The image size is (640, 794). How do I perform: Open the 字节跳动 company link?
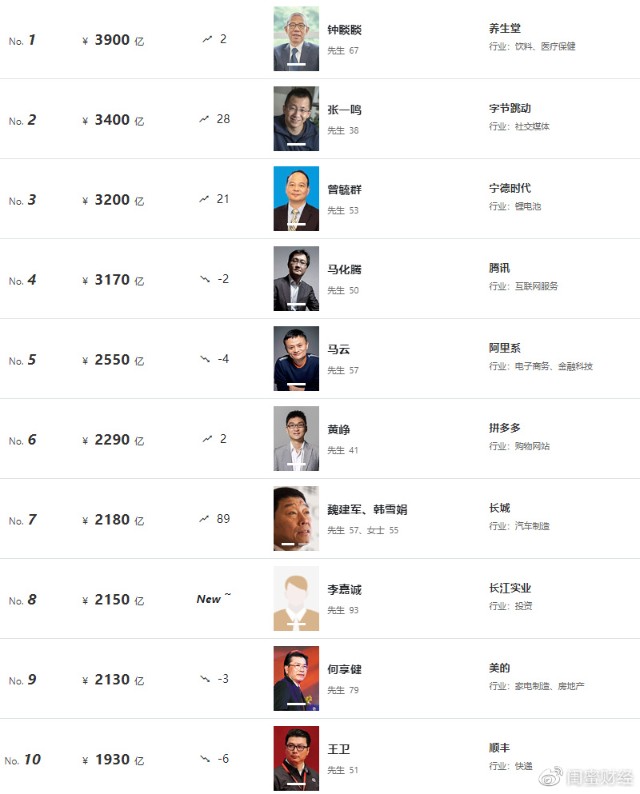tap(510, 108)
